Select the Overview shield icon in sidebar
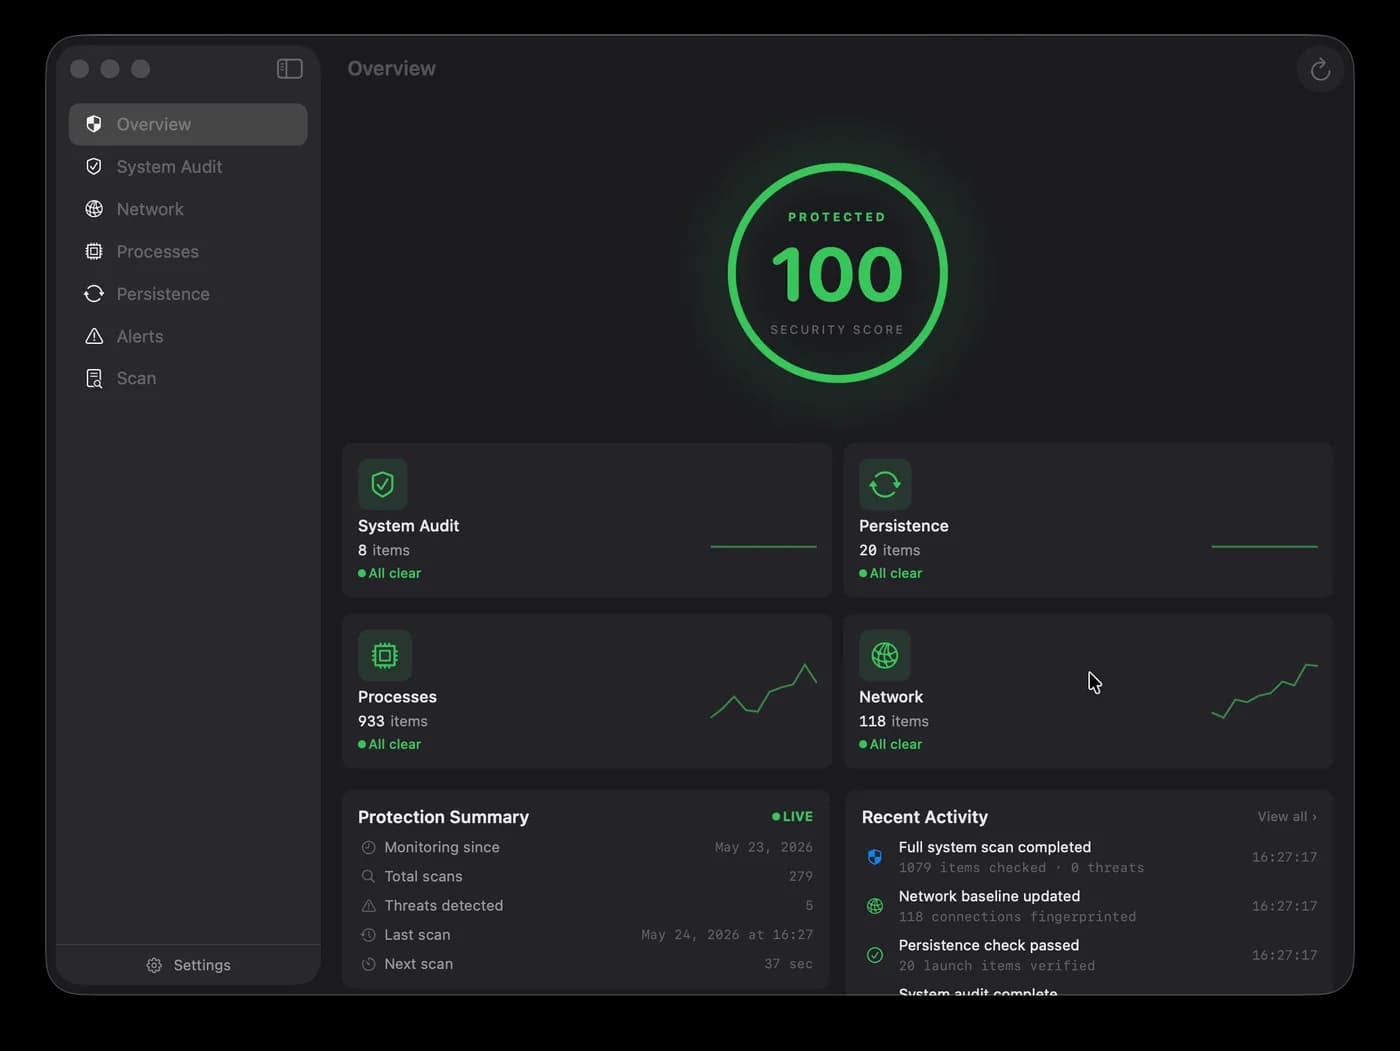Image resolution: width=1400 pixels, height=1051 pixels. (94, 124)
